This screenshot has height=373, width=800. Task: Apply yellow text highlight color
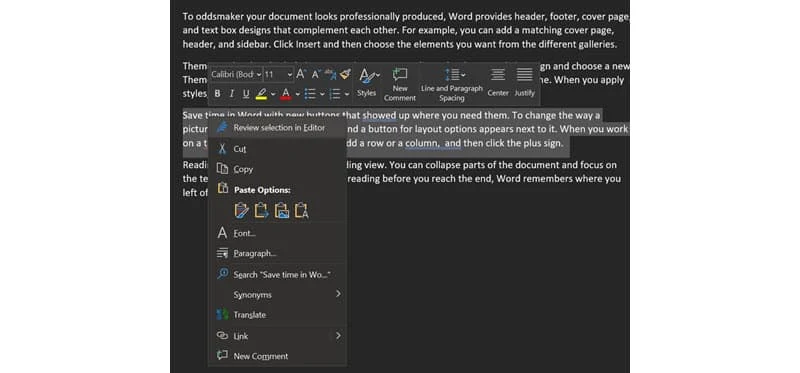[261, 94]
